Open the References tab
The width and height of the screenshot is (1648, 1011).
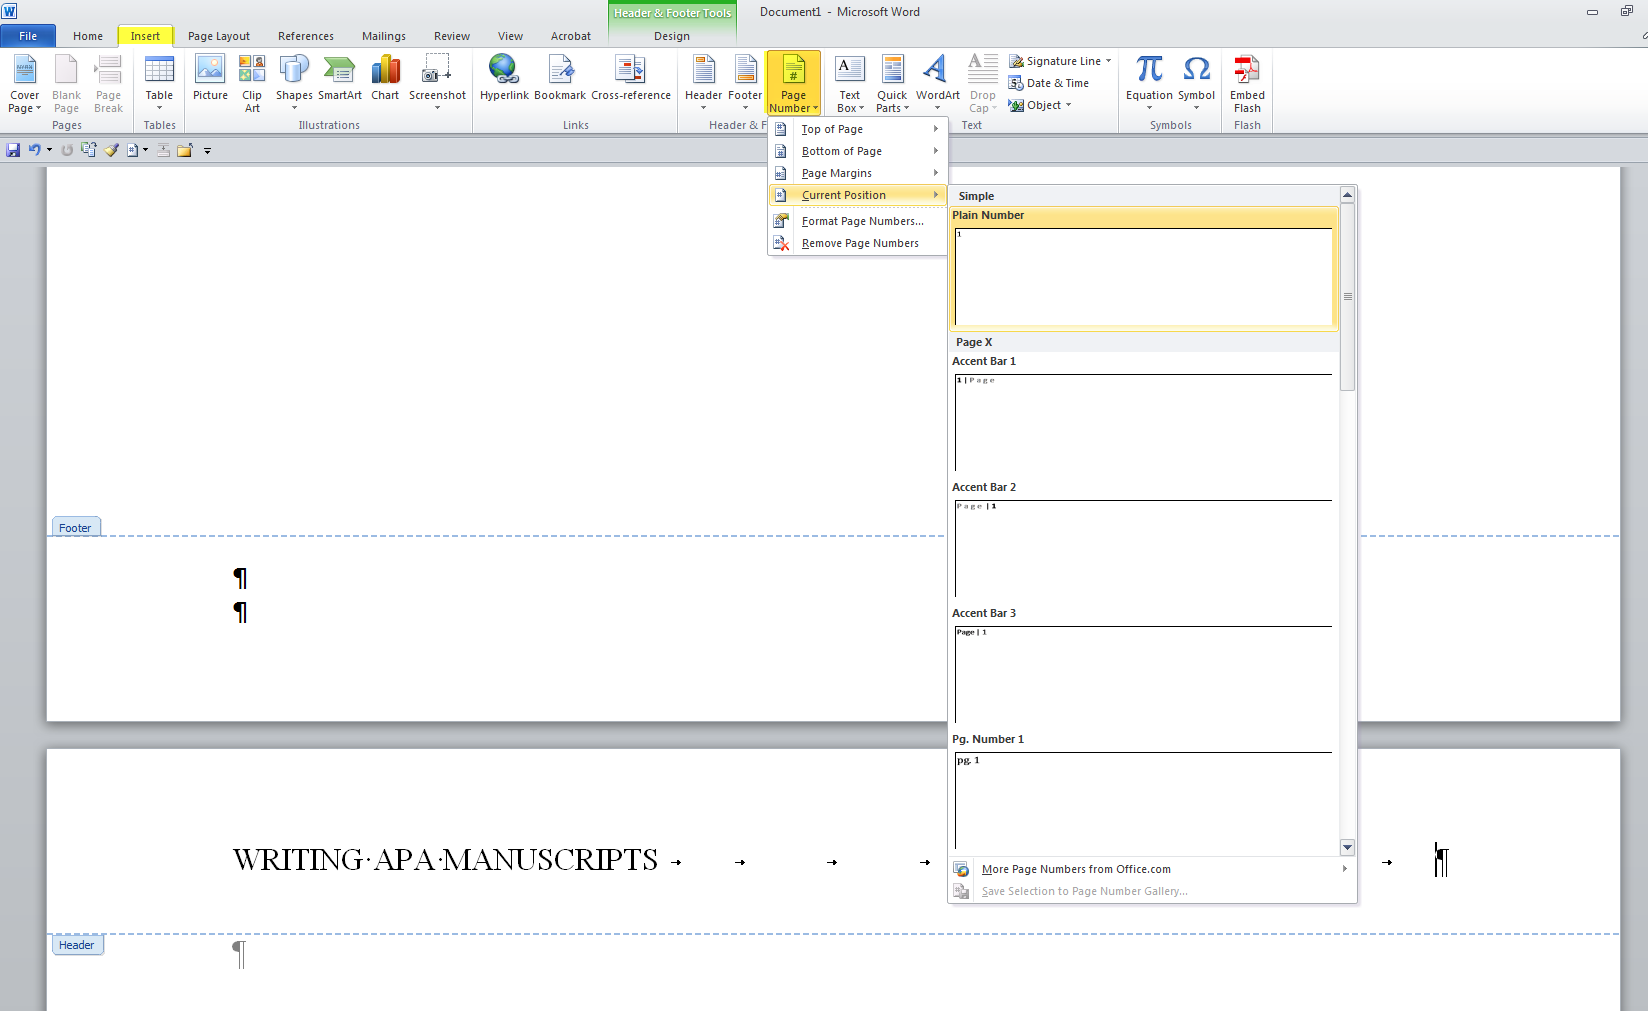coord(306,36)
